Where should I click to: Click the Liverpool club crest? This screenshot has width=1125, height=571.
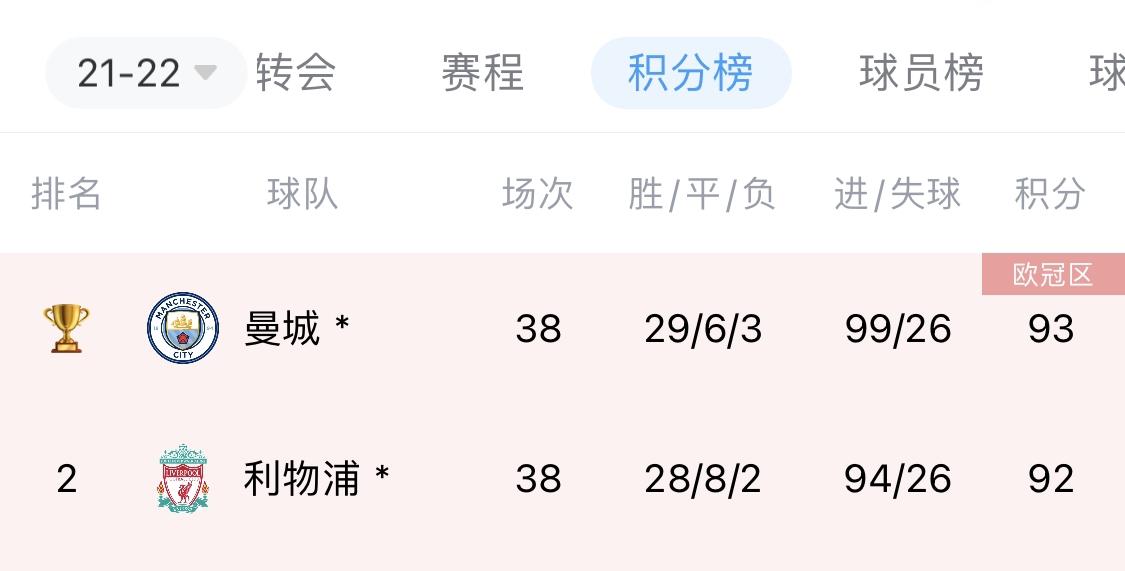(x=183, y=479)
